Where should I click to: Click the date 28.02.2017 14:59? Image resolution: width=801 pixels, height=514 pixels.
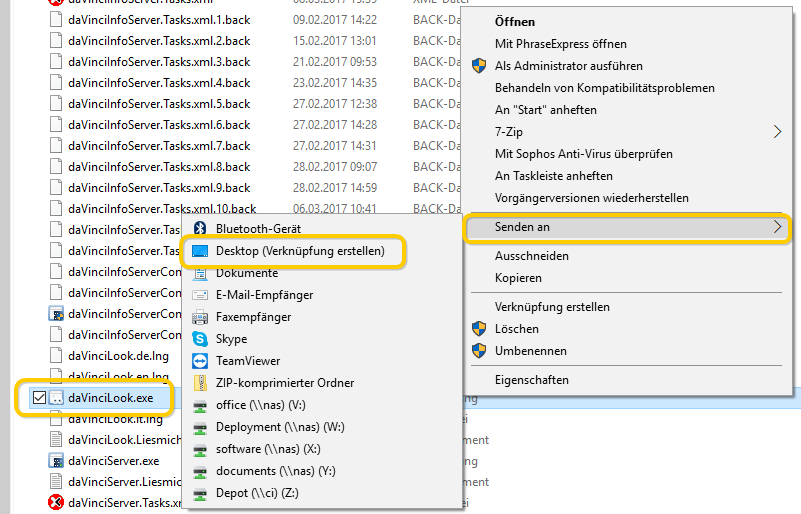(335, 188)
